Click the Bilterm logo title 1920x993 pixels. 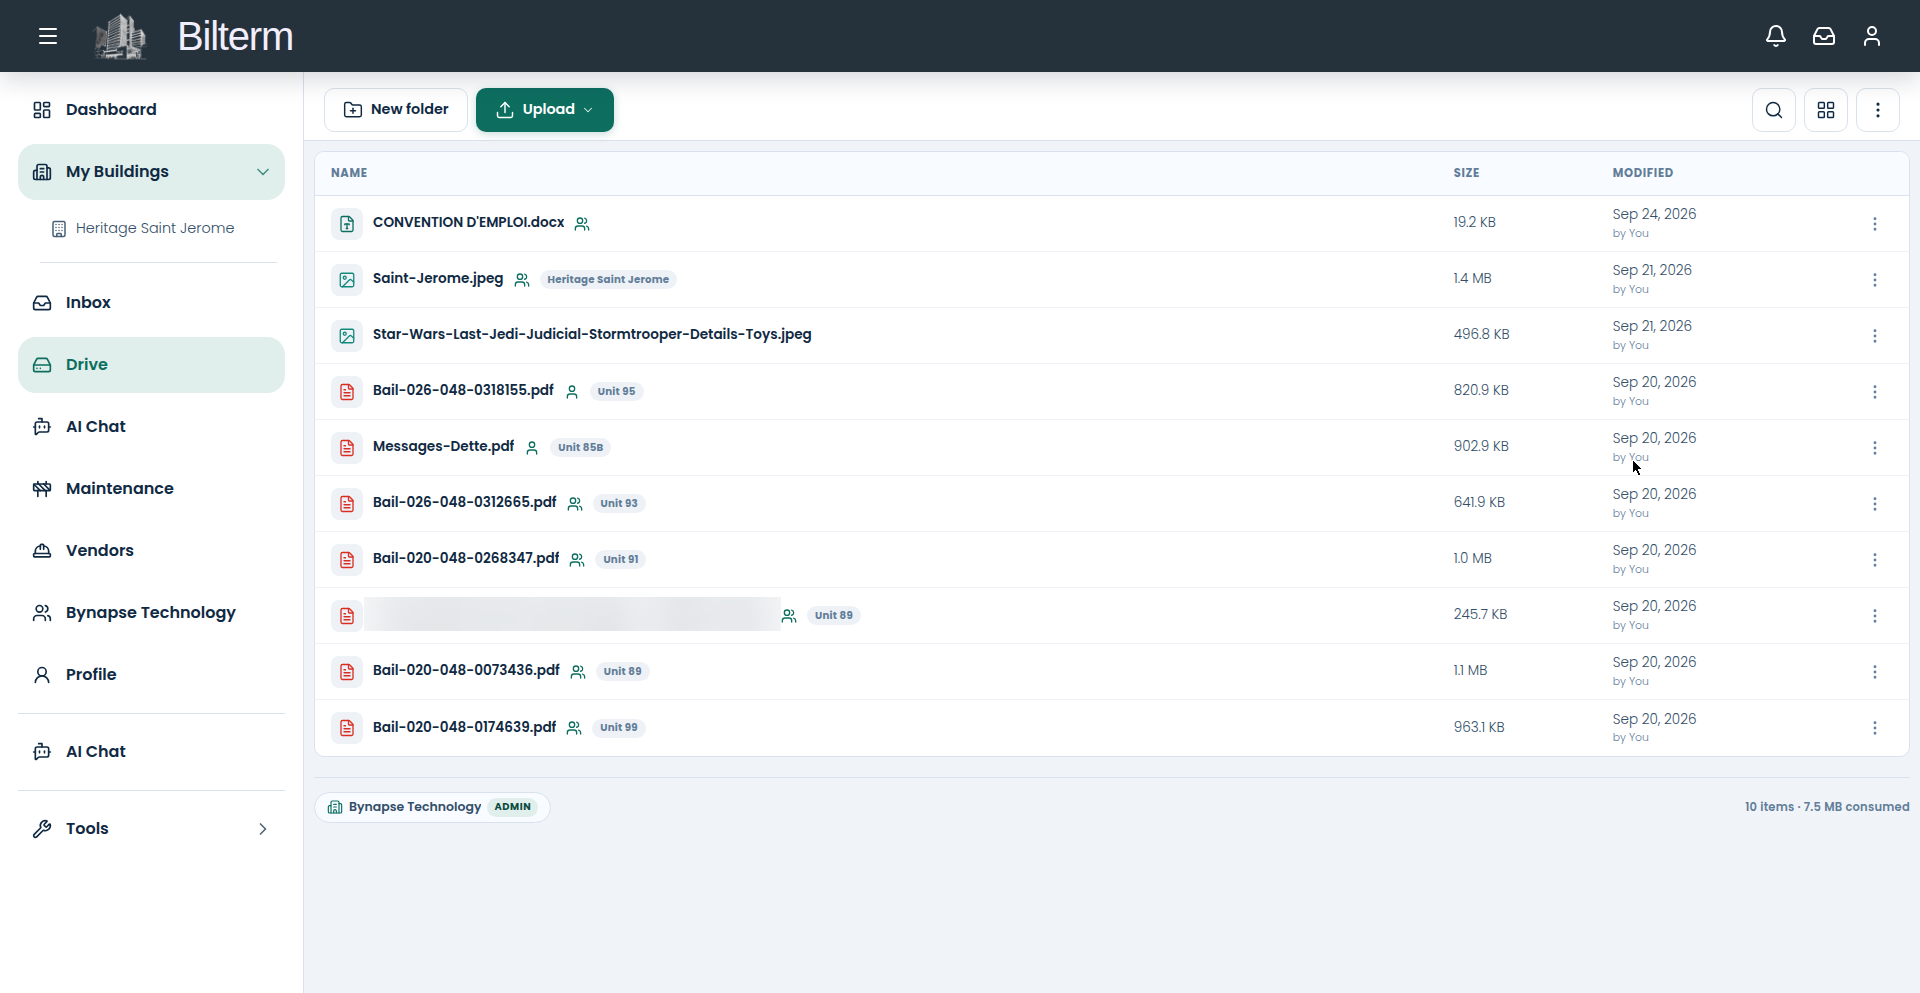pos(235,37)
